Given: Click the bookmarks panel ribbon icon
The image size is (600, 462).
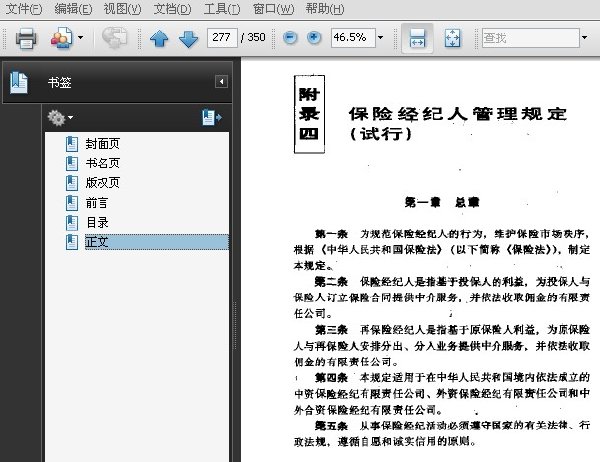Looking at the screenshot, I should pyautogui.click(x=19, y=82).
